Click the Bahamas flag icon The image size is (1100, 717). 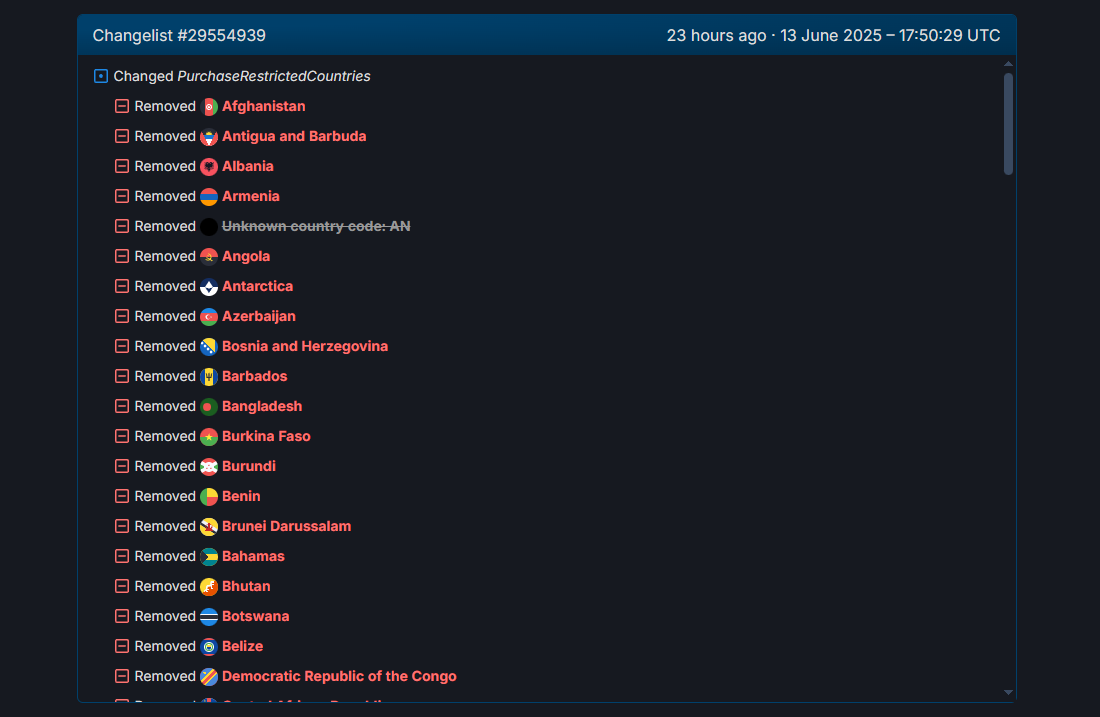[x=209, y=556]
